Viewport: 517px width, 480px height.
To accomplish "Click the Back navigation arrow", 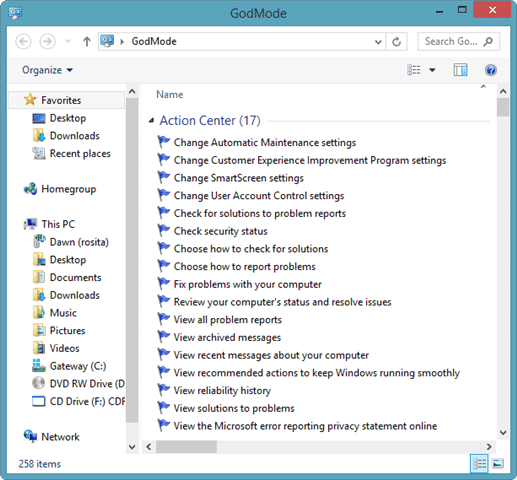I will tap(23, 42).
